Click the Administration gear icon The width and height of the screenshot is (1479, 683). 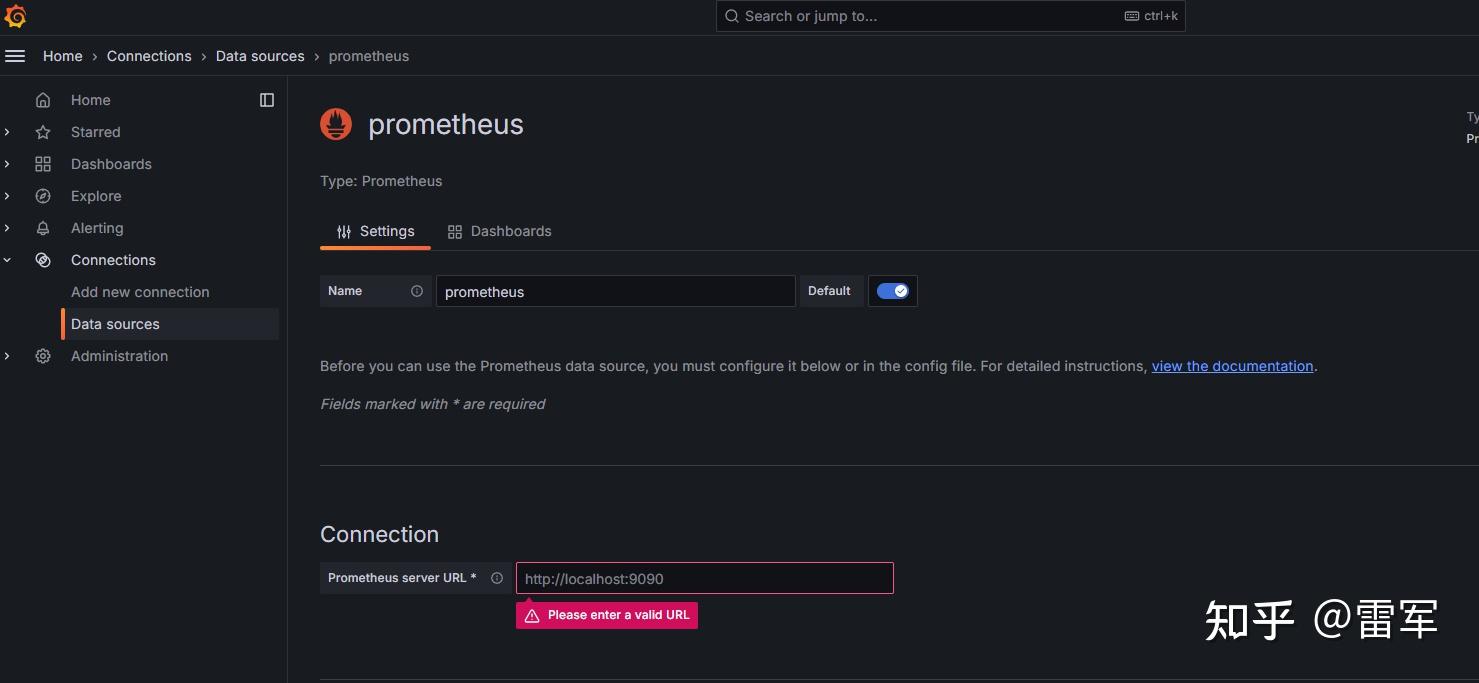43,356
